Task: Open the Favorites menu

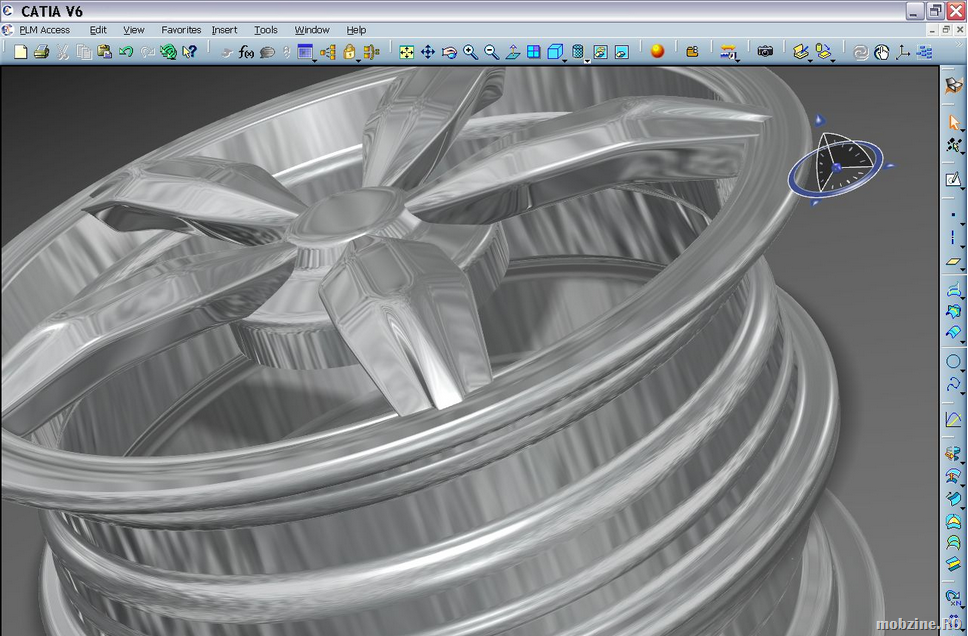Action: click(x=181, y=30)
